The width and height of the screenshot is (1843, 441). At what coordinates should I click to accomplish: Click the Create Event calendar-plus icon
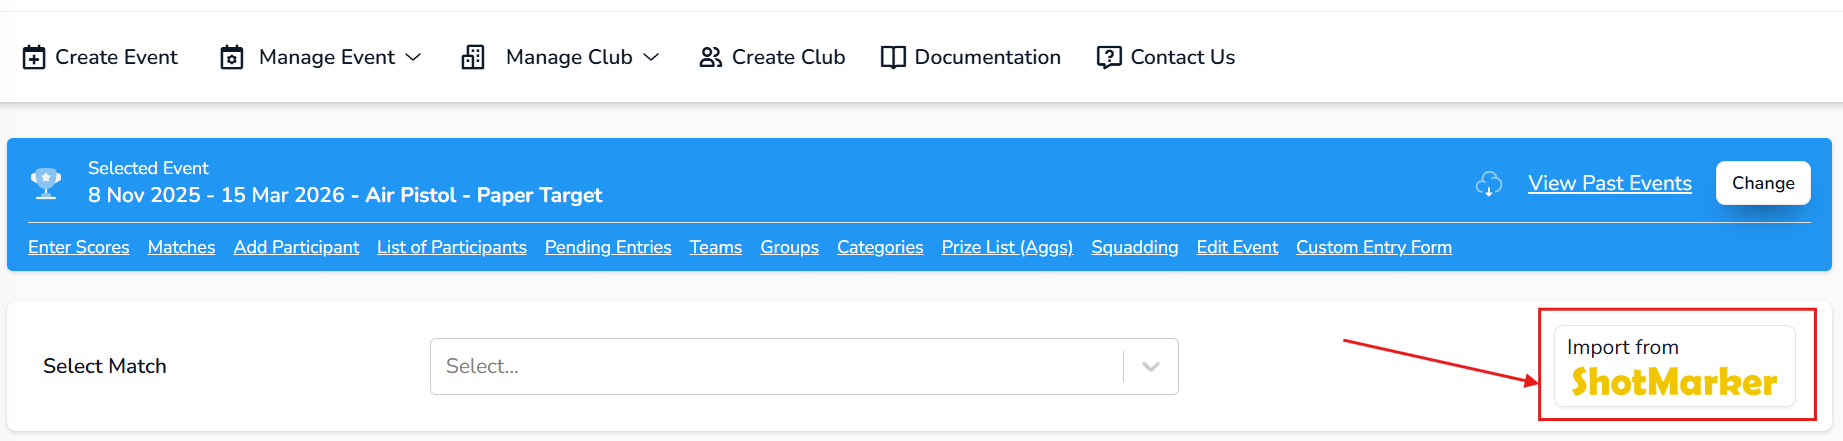34,58
